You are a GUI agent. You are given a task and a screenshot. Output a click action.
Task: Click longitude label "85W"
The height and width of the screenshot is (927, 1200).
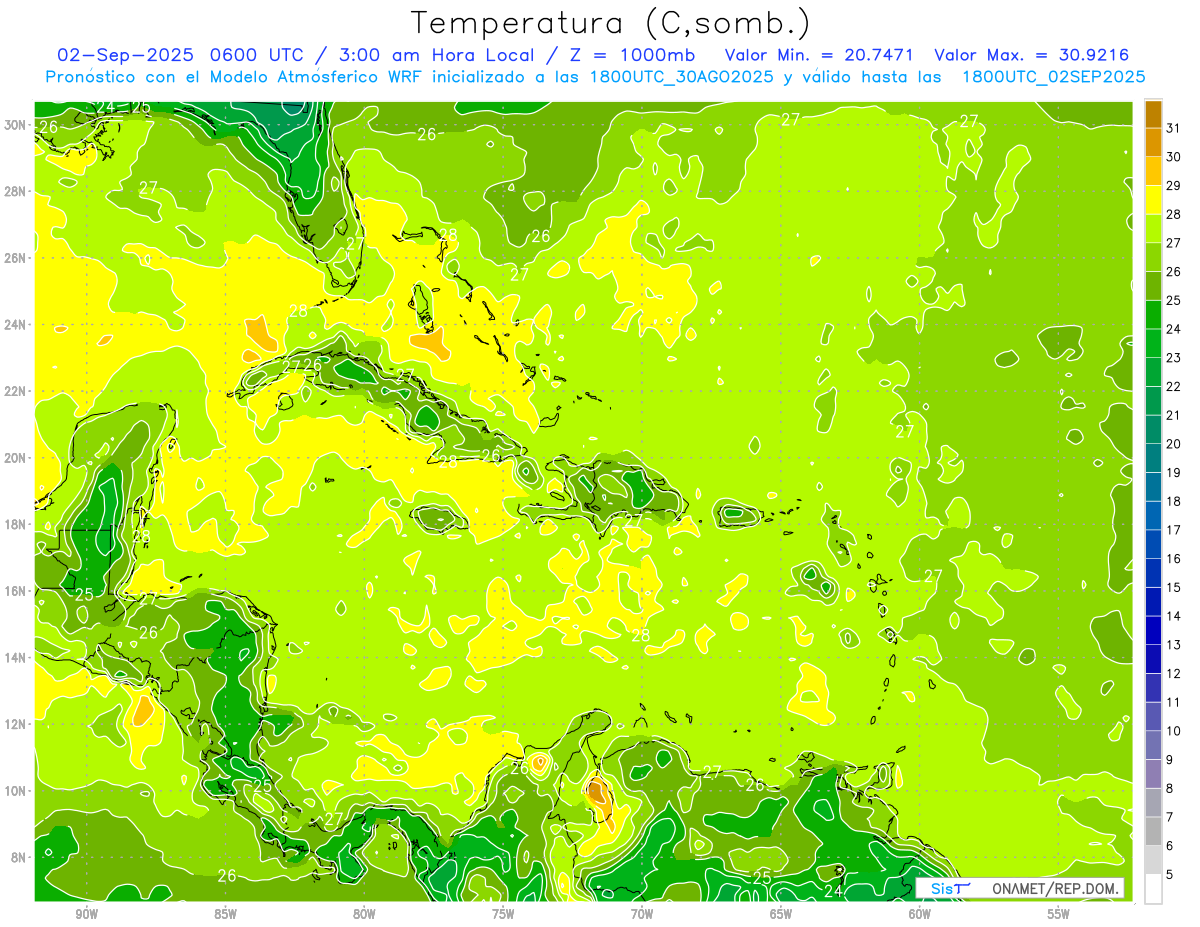coord(225,914)
